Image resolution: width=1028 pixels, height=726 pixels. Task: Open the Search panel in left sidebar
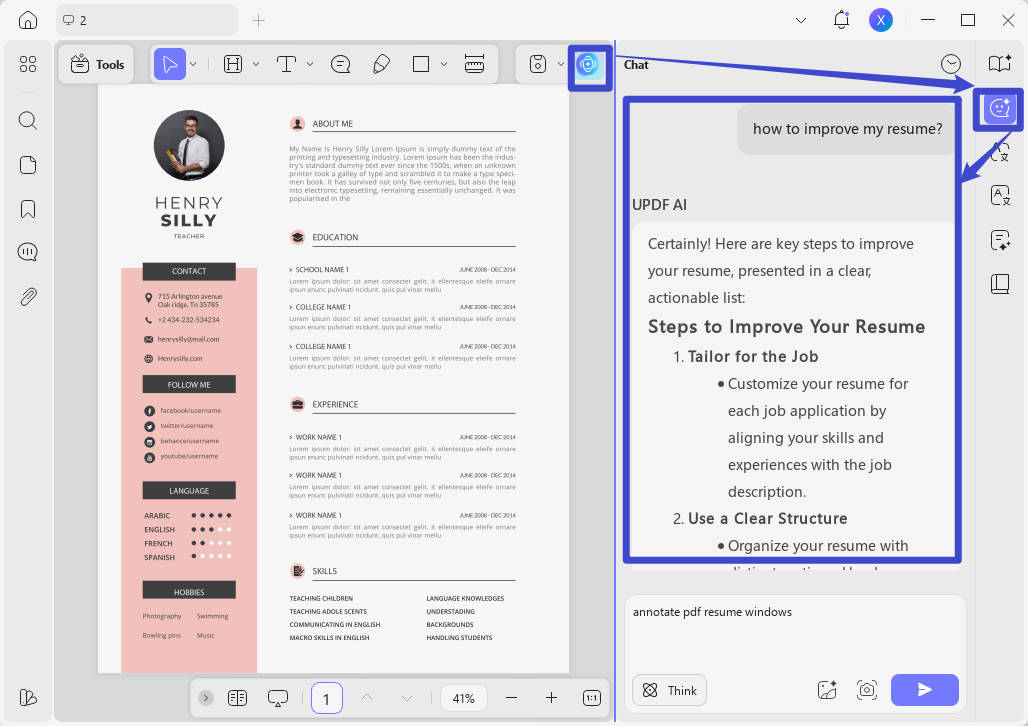point(28,120)
